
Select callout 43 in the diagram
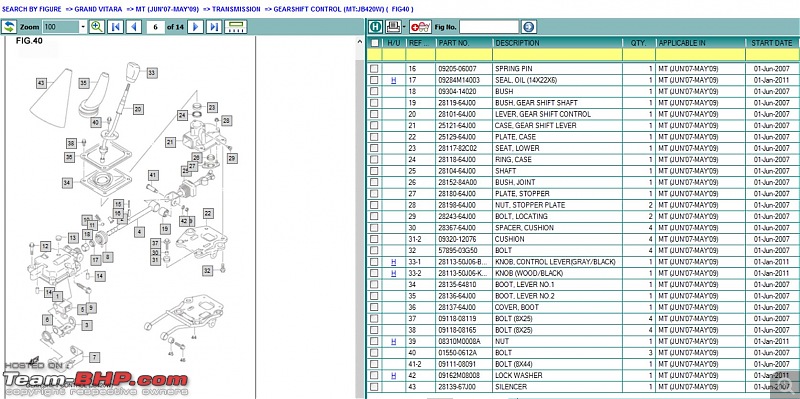click(41, 83)
